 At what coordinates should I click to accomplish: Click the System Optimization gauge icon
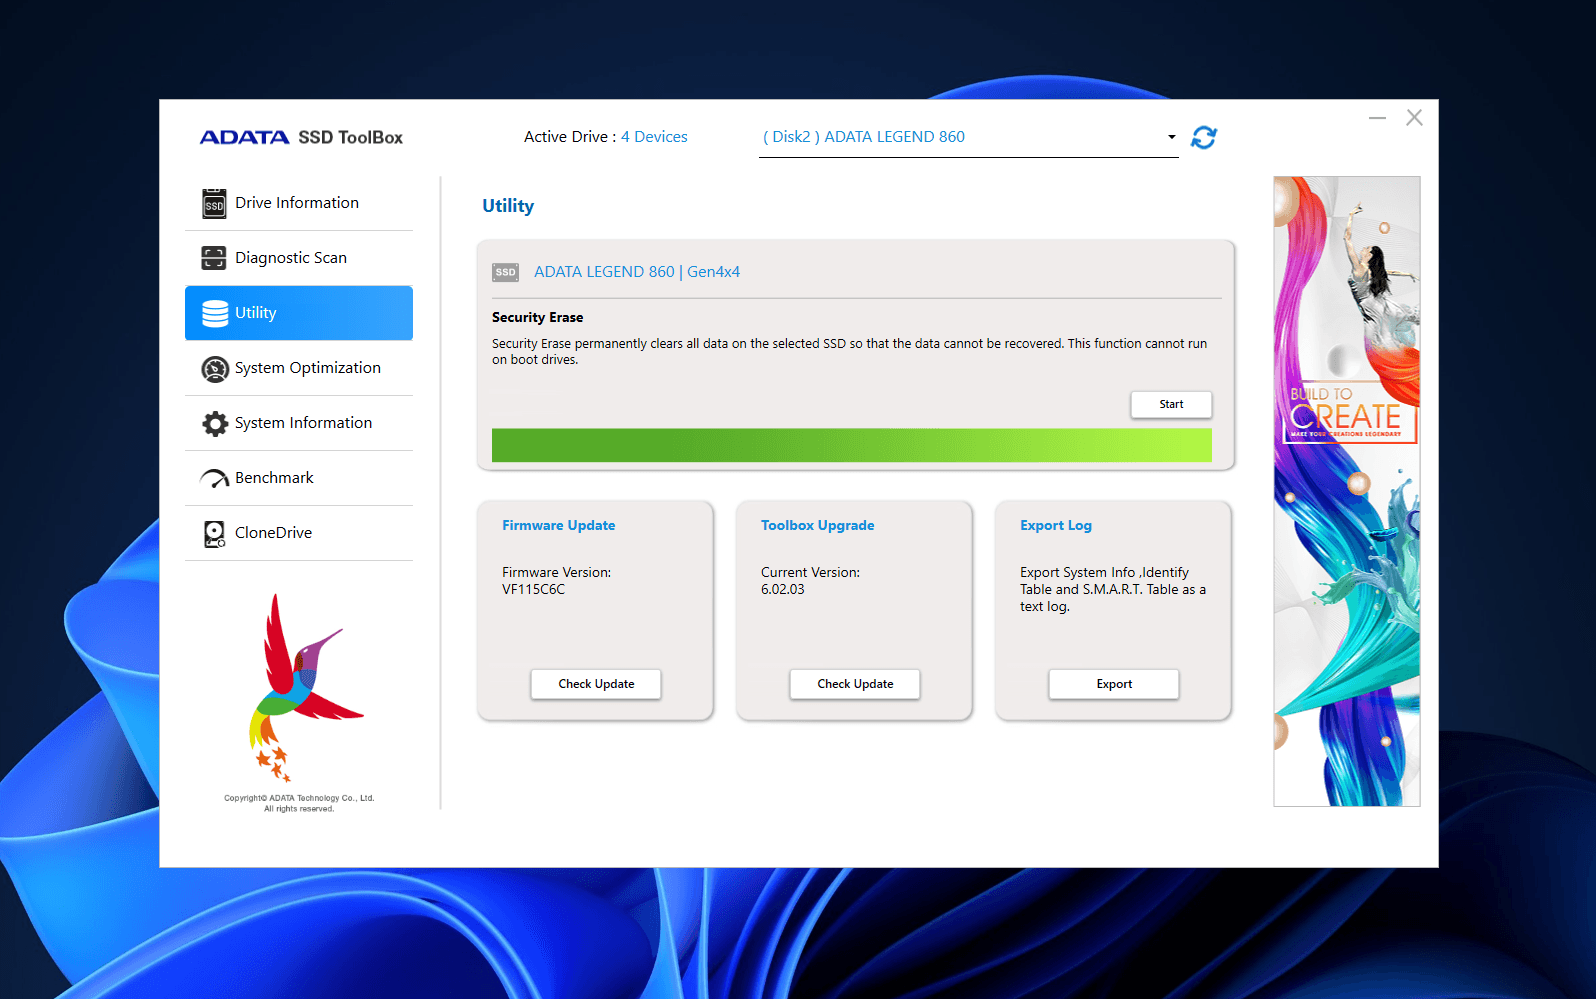[x=215, y=369]
